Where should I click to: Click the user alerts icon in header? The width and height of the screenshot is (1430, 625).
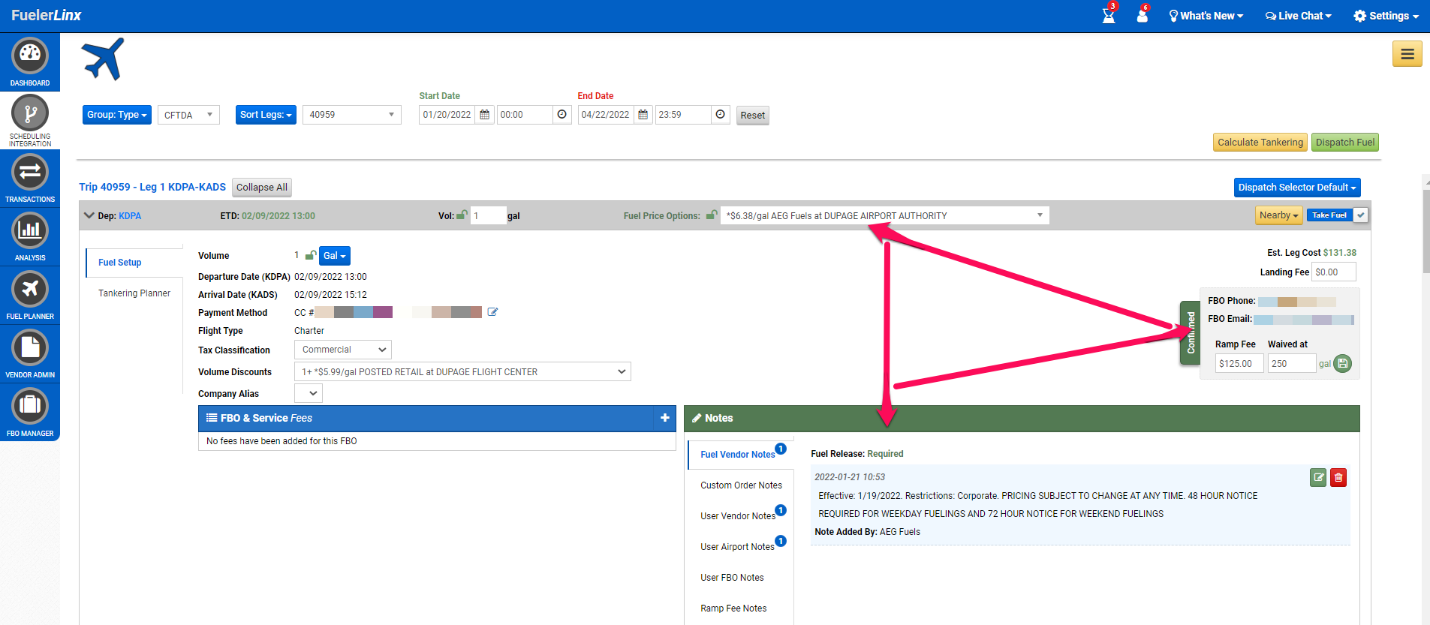pyautogui.click(x=1142, y=16)
